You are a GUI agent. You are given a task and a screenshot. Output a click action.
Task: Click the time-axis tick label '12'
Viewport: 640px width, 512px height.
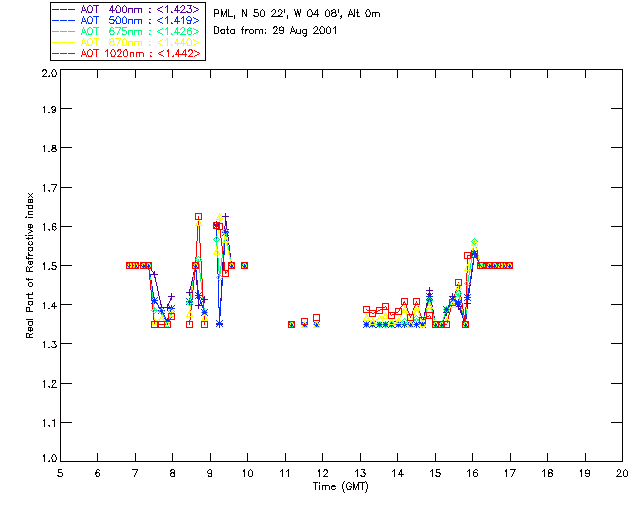(322, 473)
